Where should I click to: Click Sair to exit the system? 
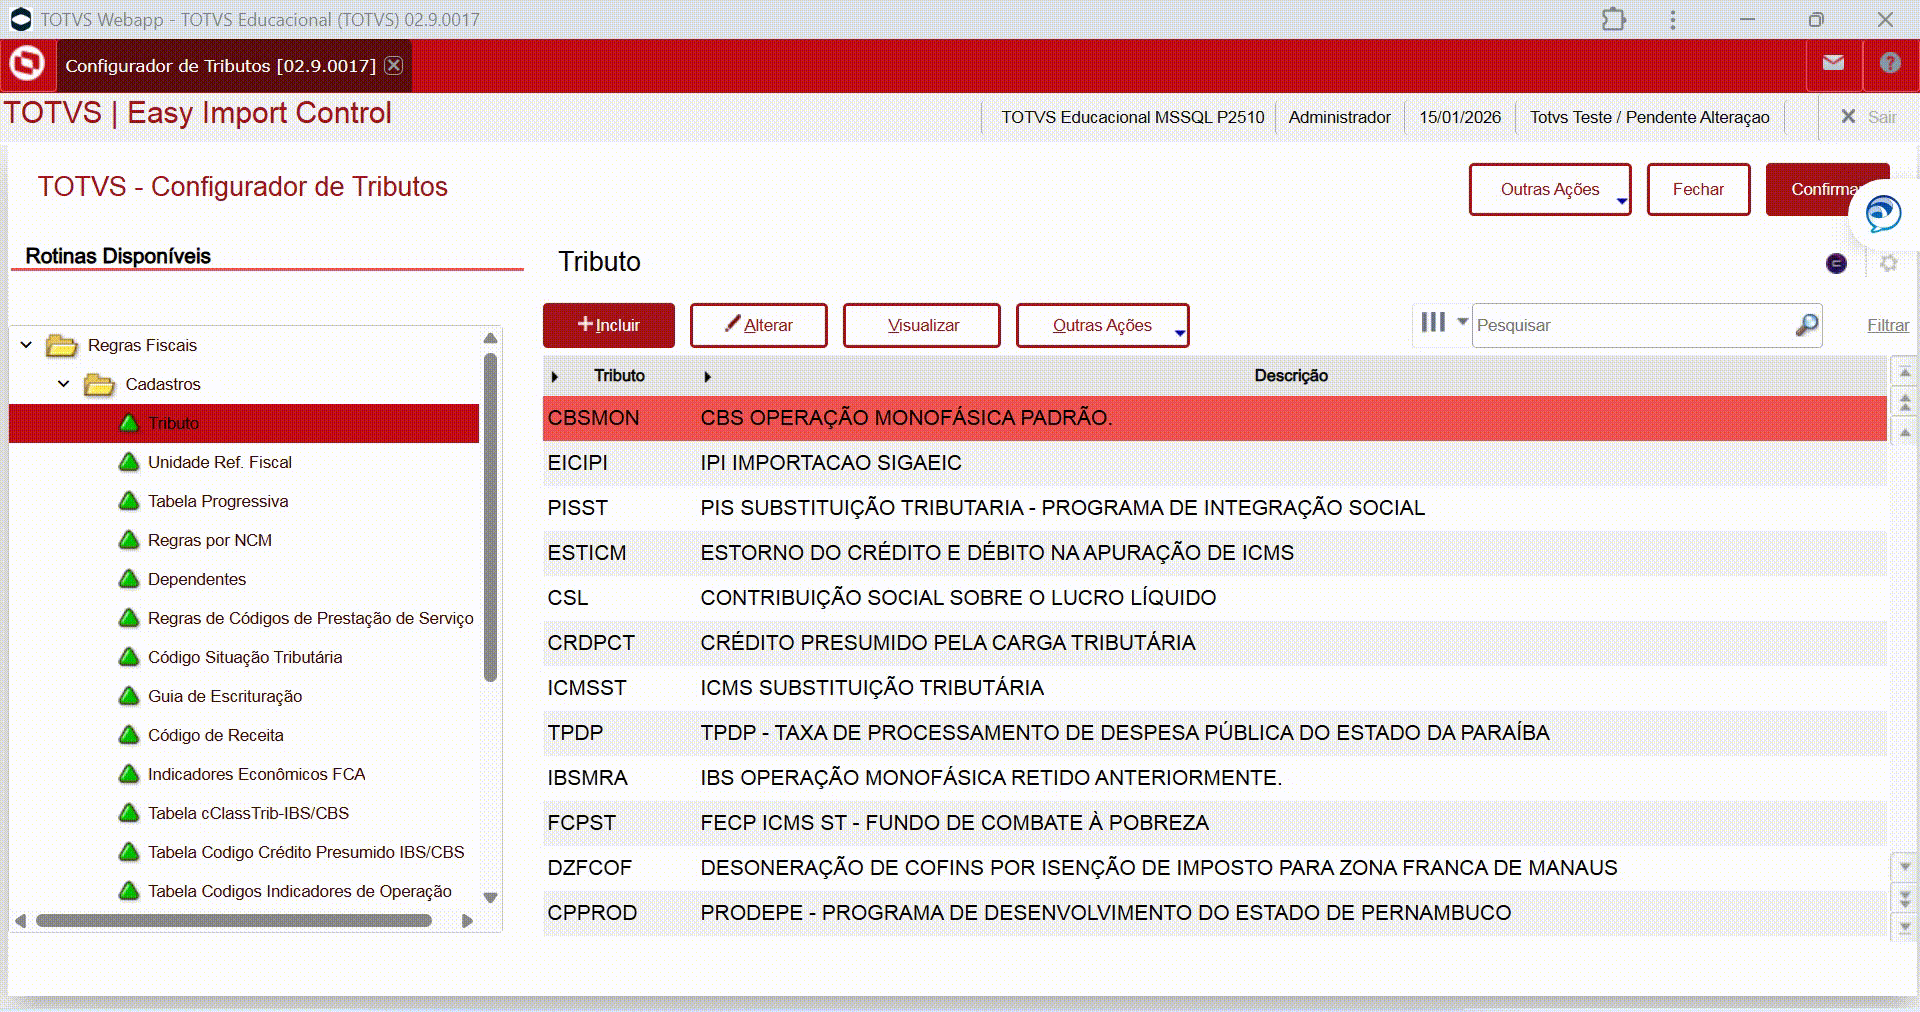coord(1868,117)
